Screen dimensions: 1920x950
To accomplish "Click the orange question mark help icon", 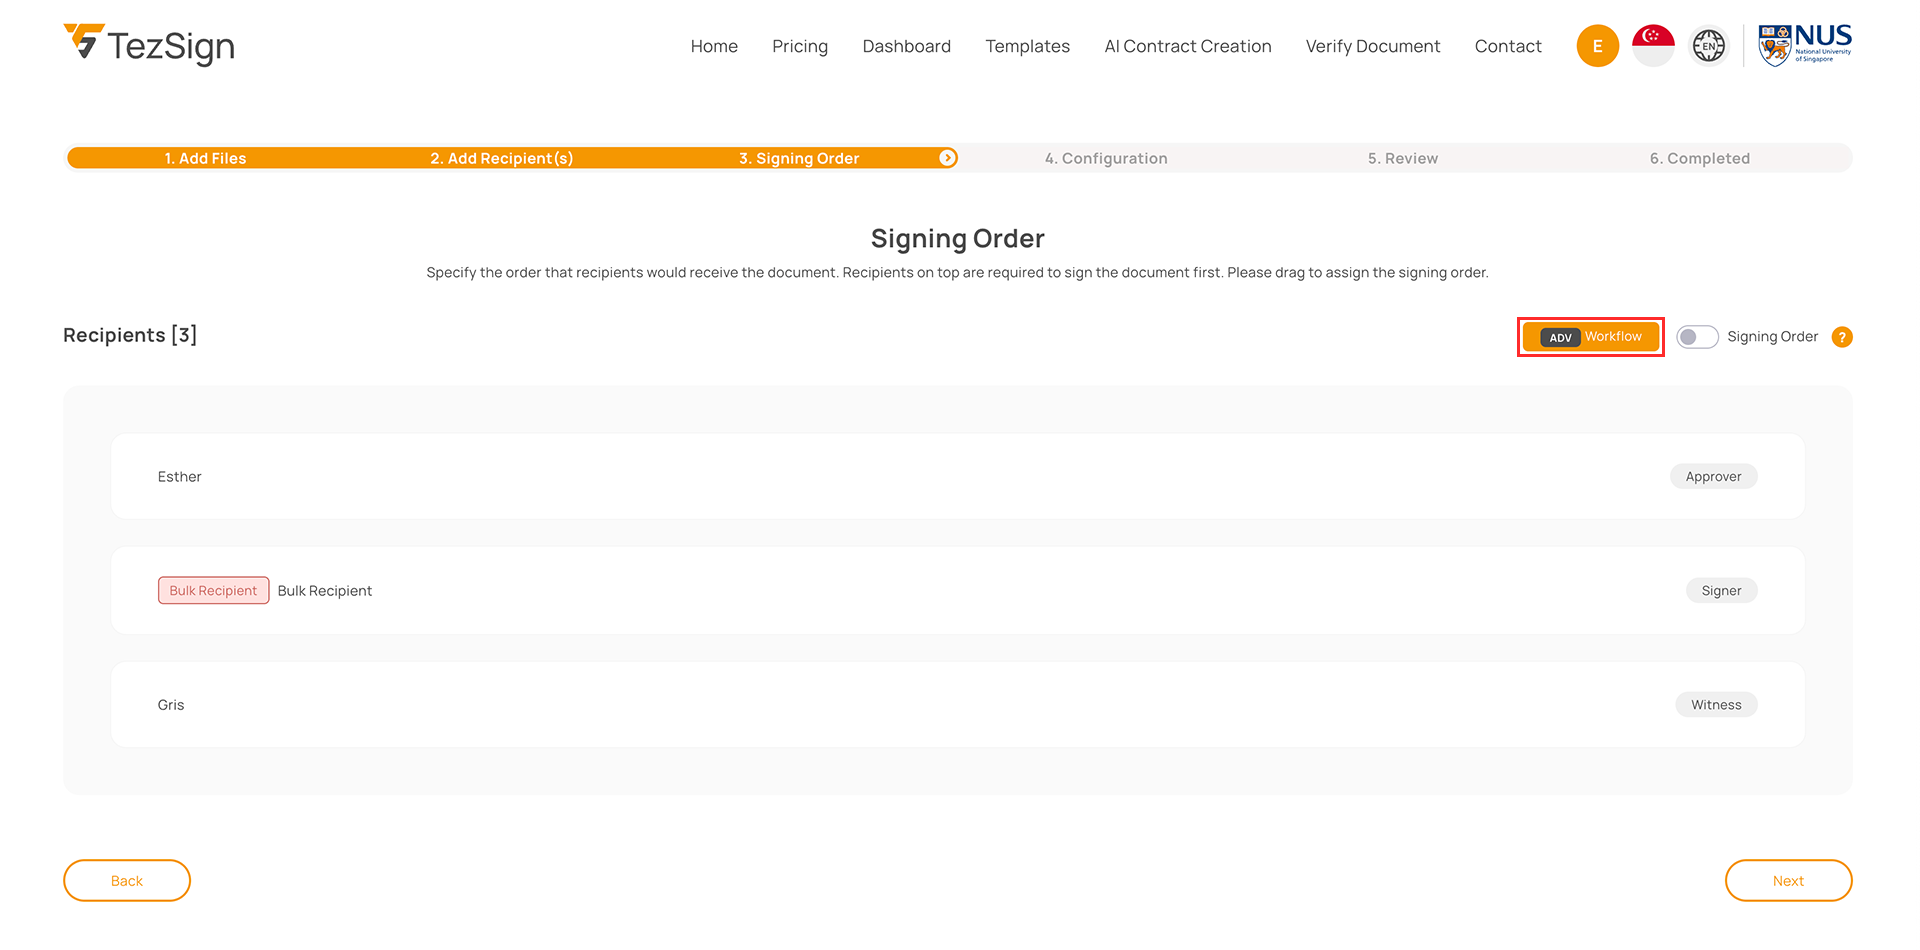I will [1841, 337].
